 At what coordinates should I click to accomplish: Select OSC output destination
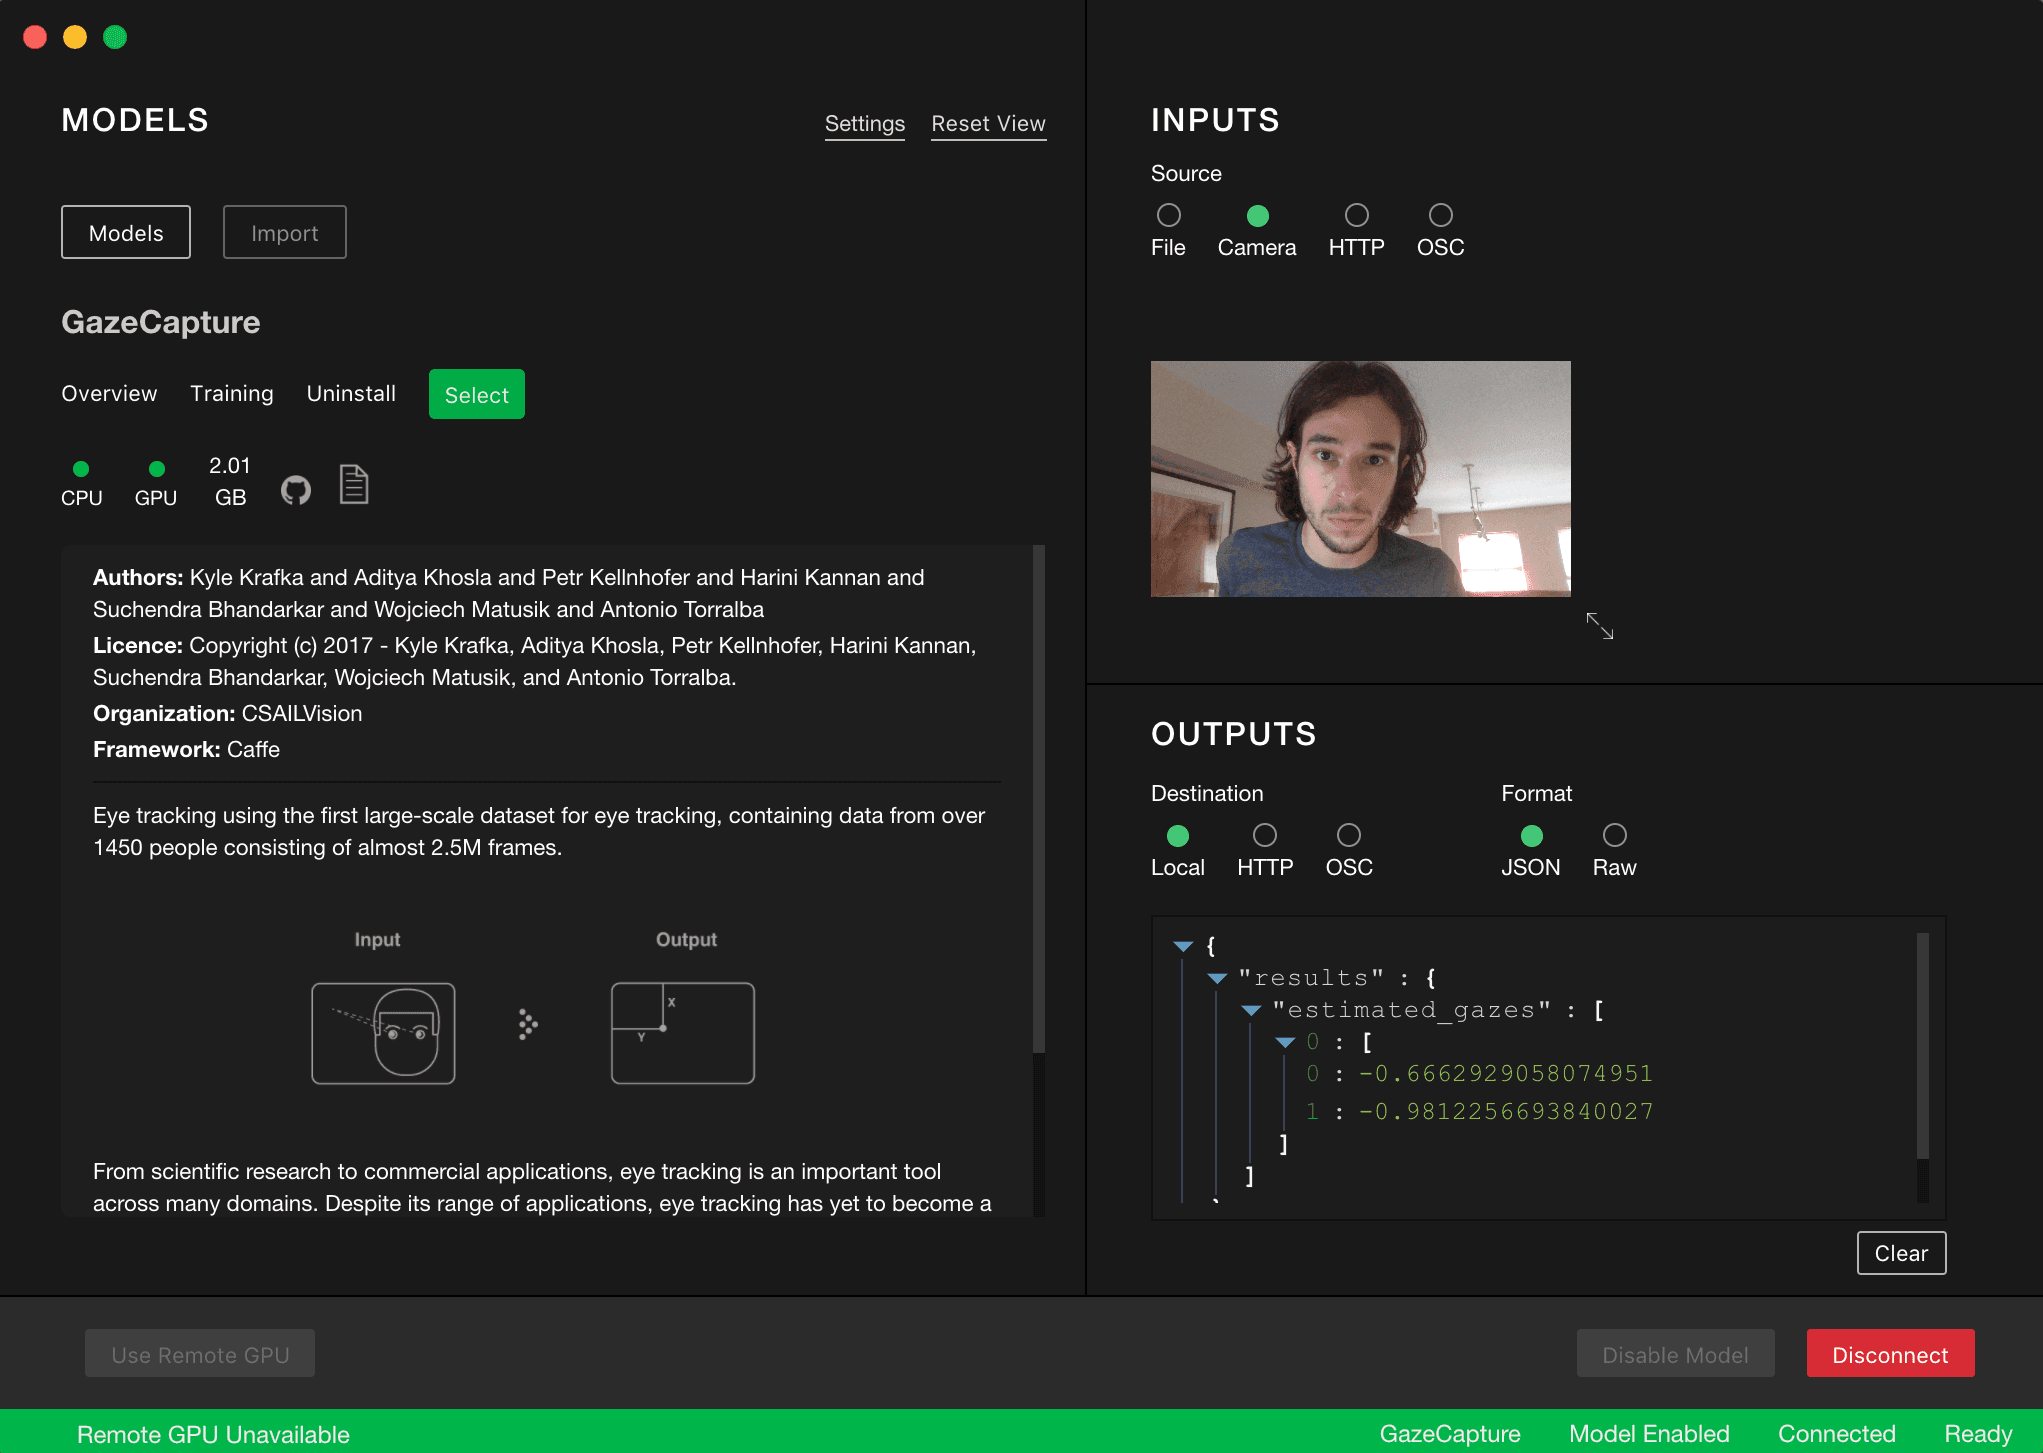(x=1348, y=835)
